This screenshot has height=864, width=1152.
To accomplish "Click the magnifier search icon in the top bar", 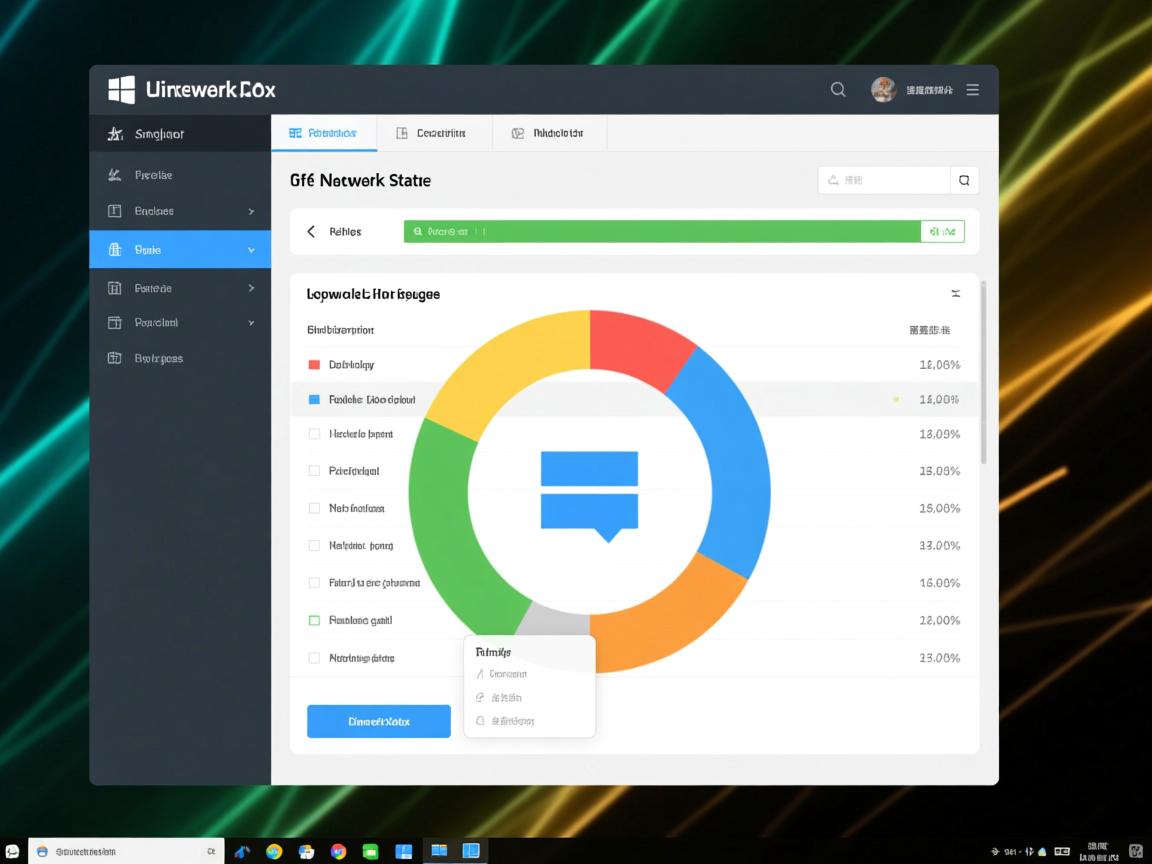I will click(838, 89).
